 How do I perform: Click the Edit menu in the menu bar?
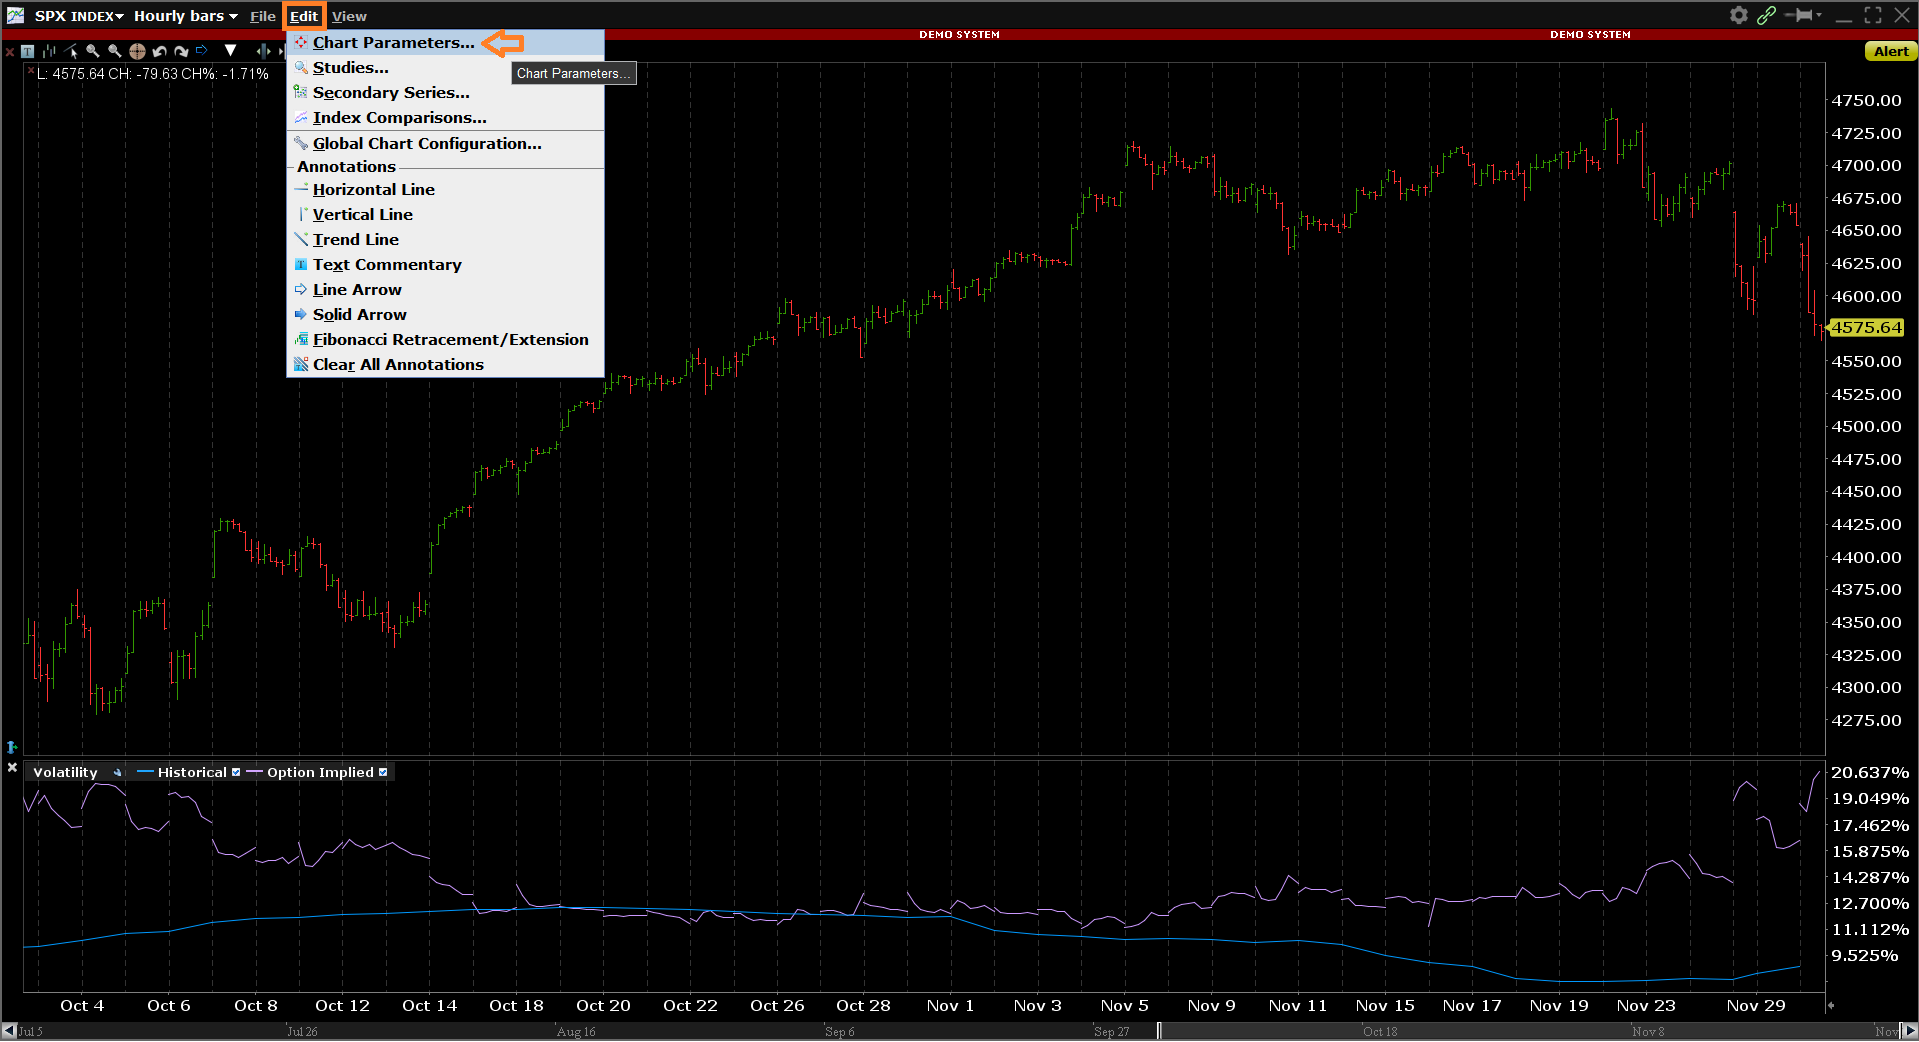(x=304, y=16)
